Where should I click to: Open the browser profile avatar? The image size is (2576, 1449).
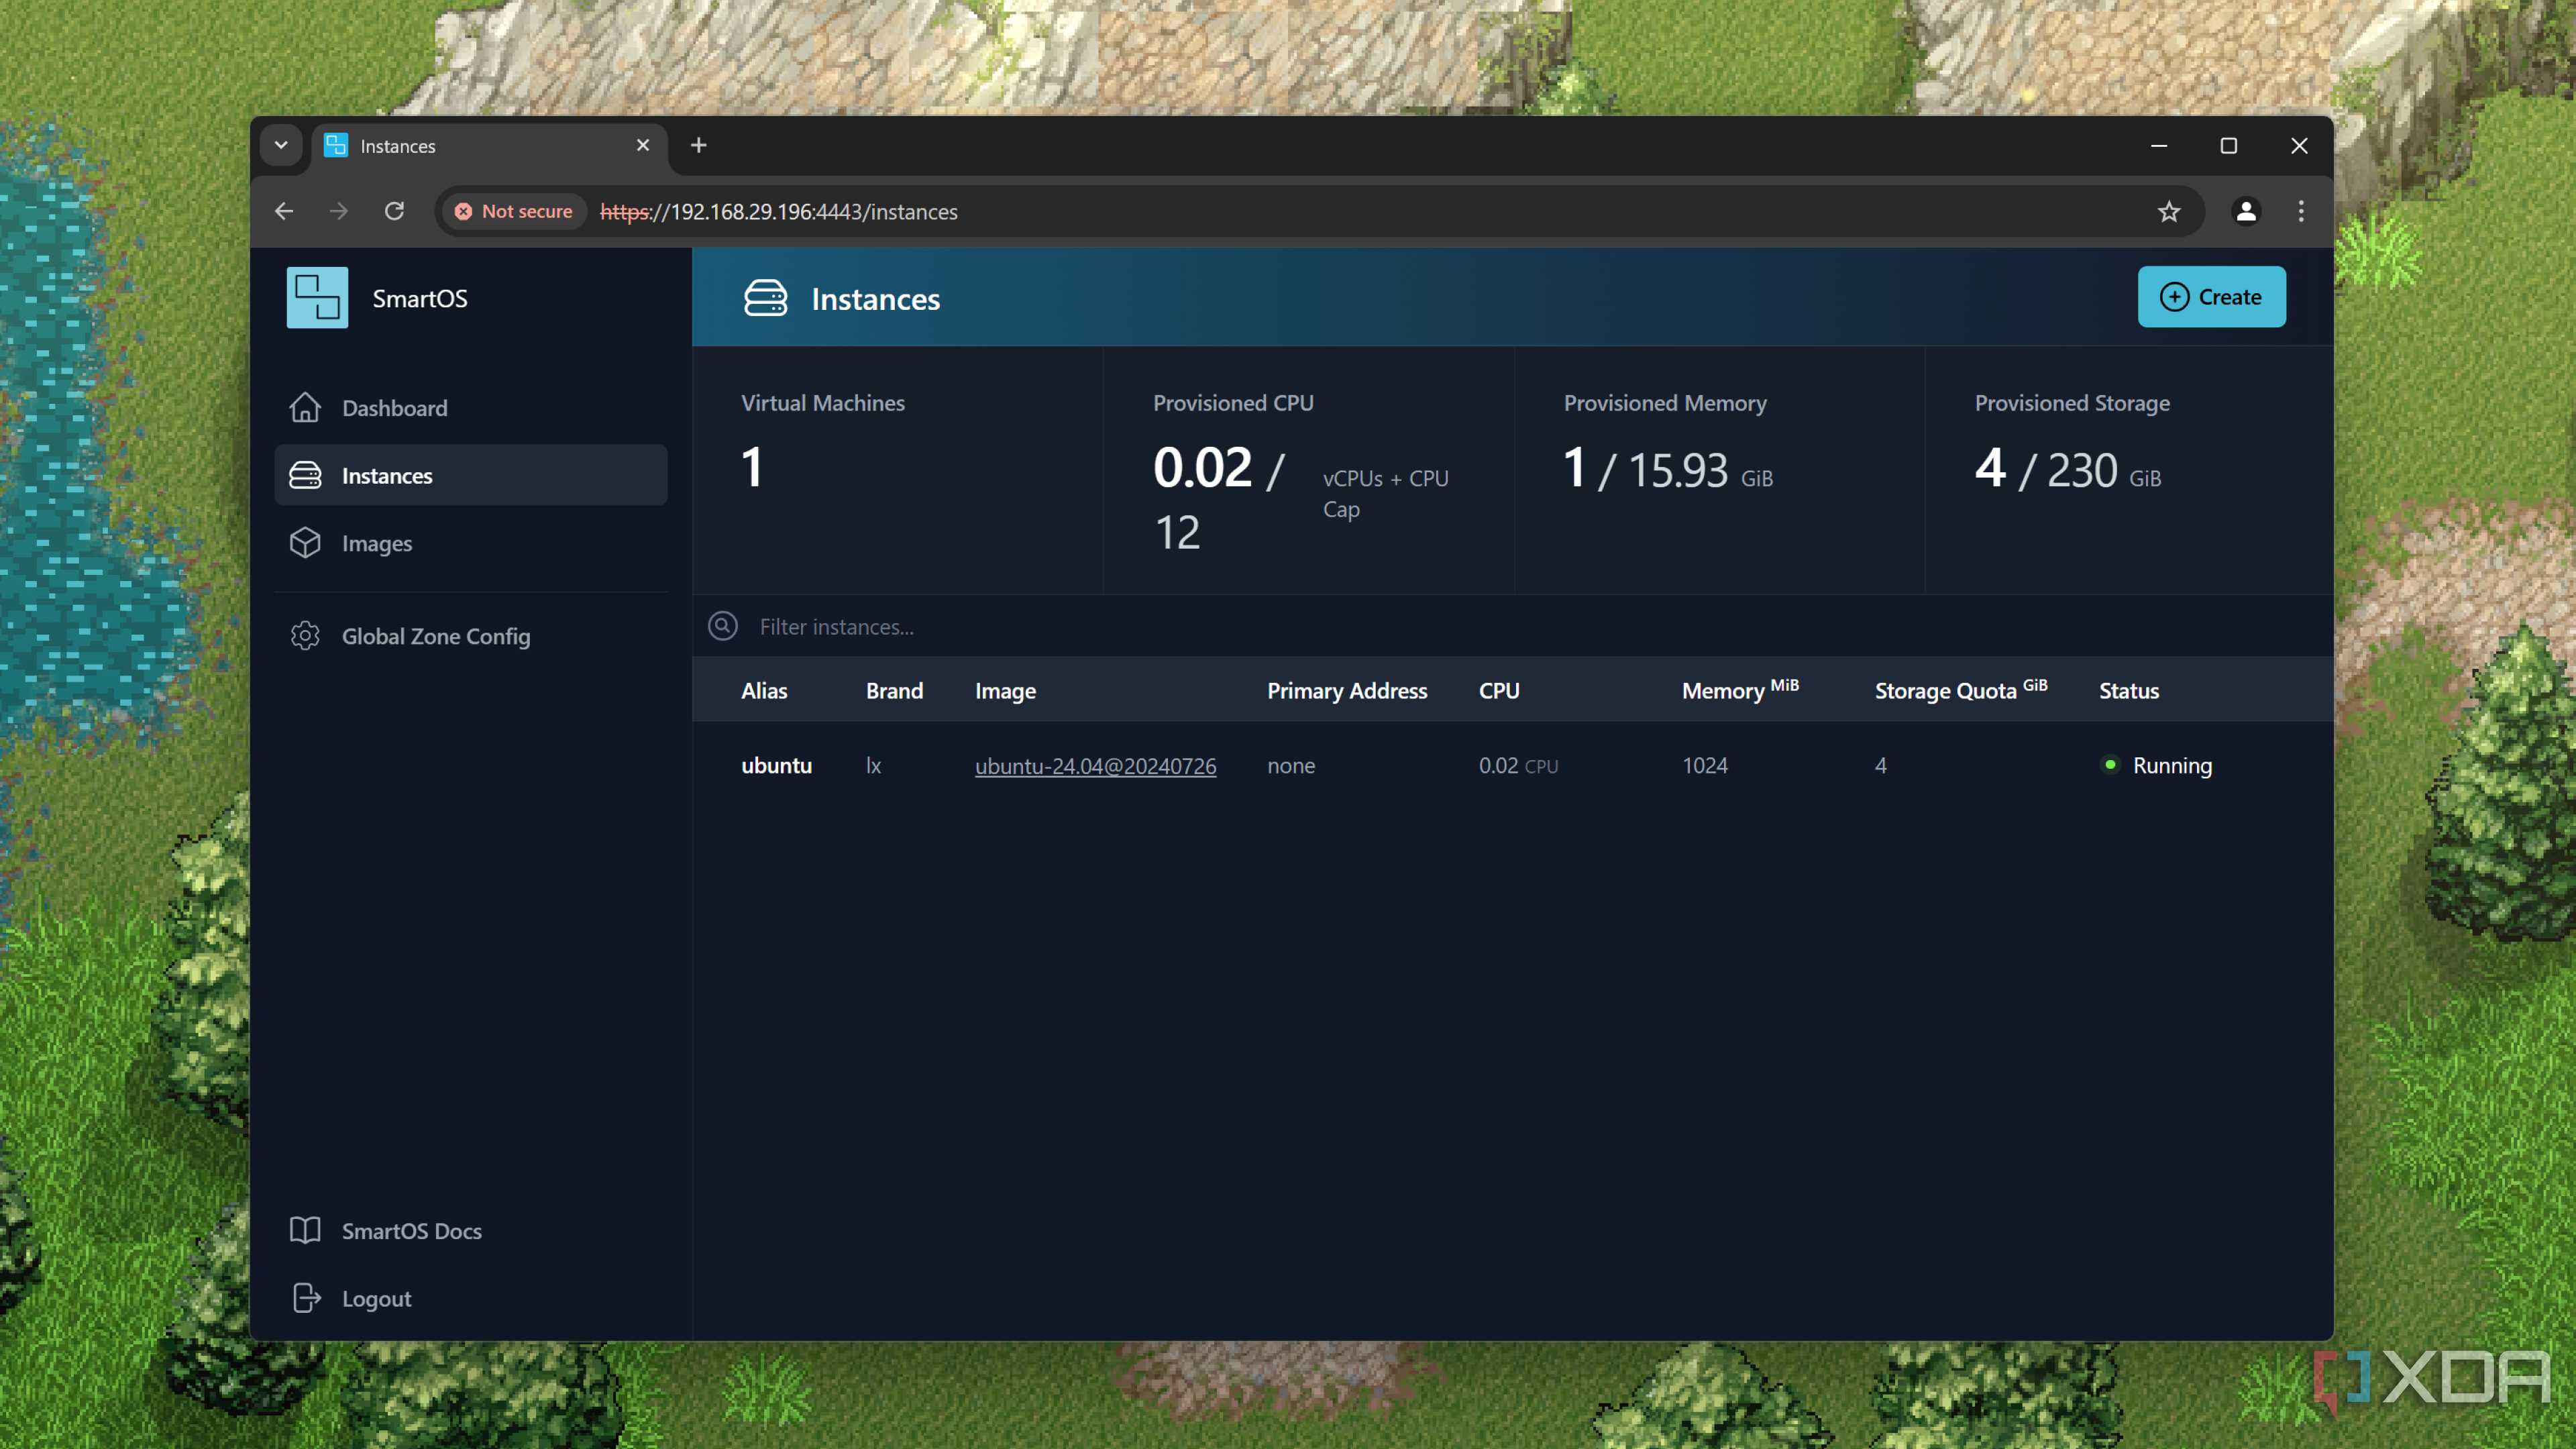tap(2246, 211)
